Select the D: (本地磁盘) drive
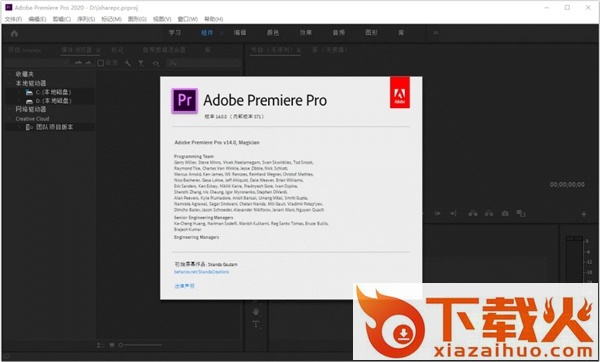Viewport: 600px width, 362px height. (x=53, y=101)
